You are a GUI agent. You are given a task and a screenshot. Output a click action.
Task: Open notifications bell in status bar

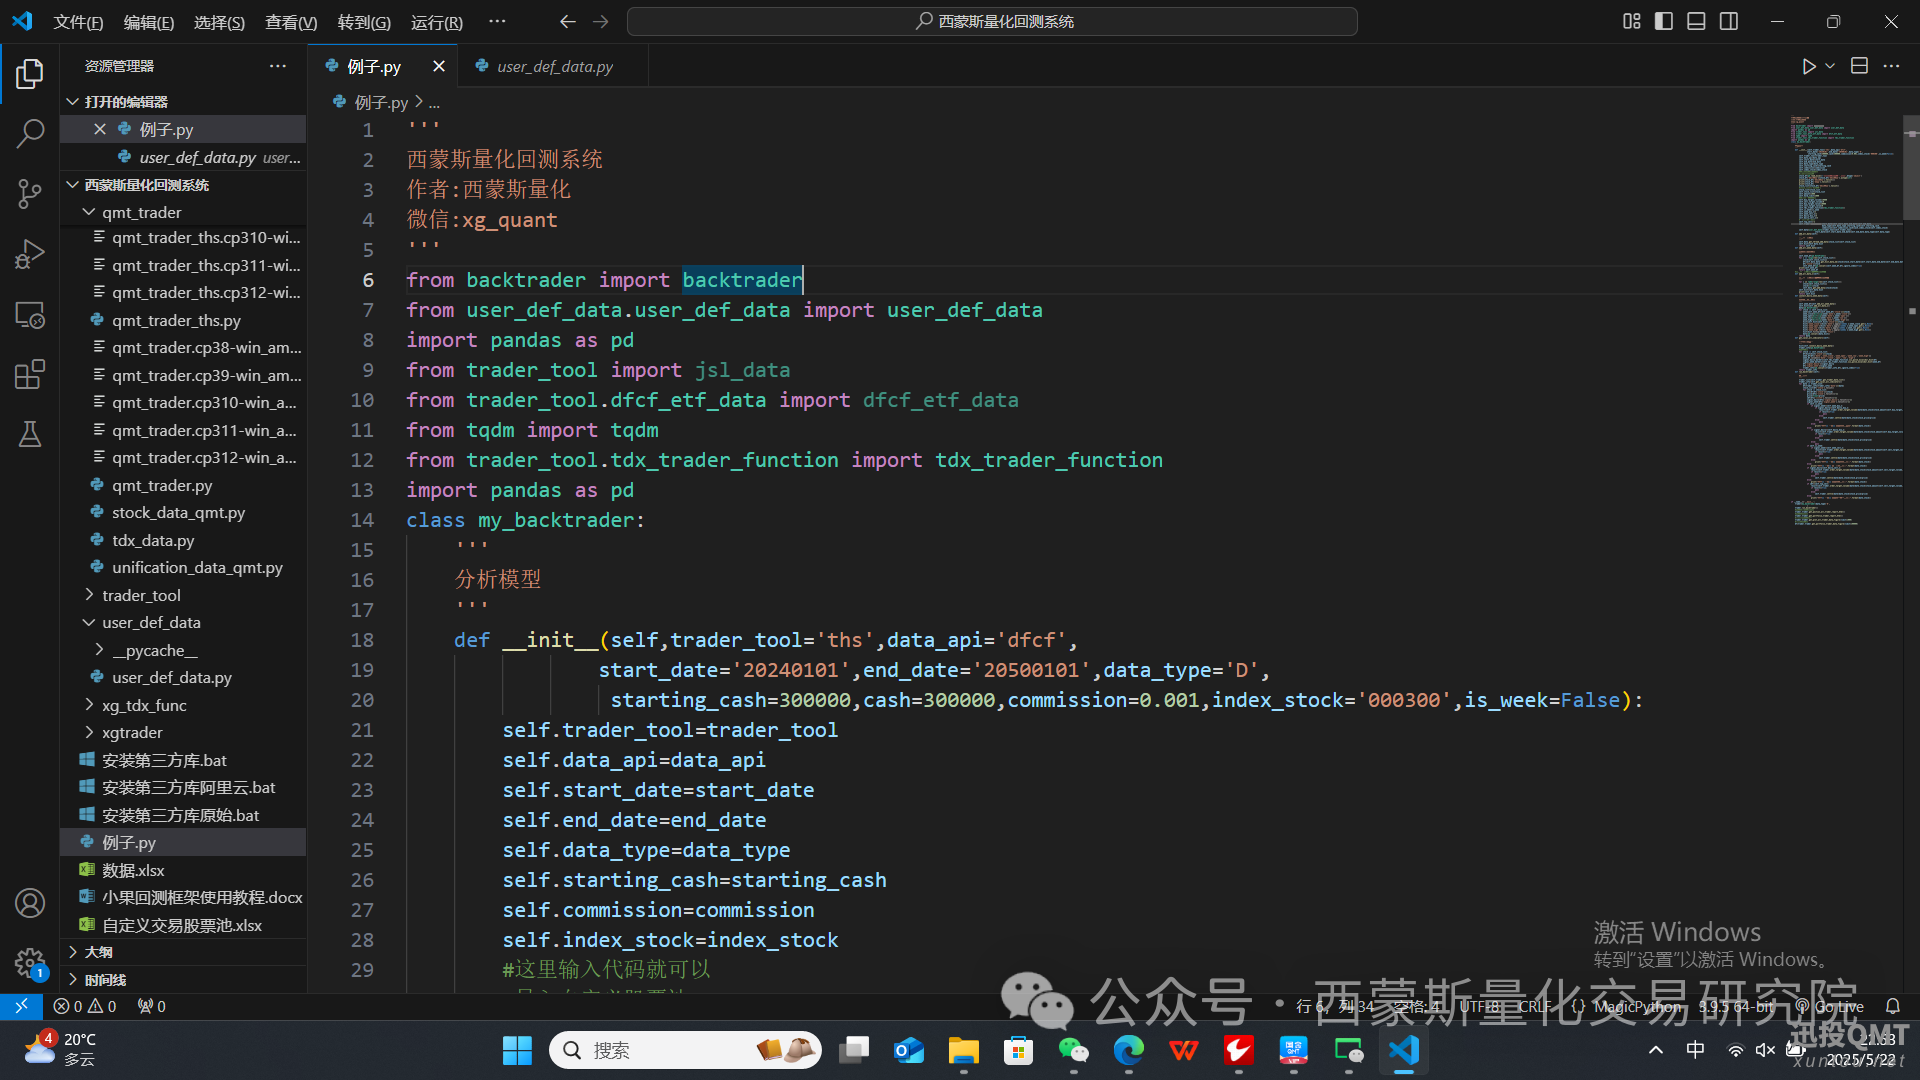tap(1892, 1006)
